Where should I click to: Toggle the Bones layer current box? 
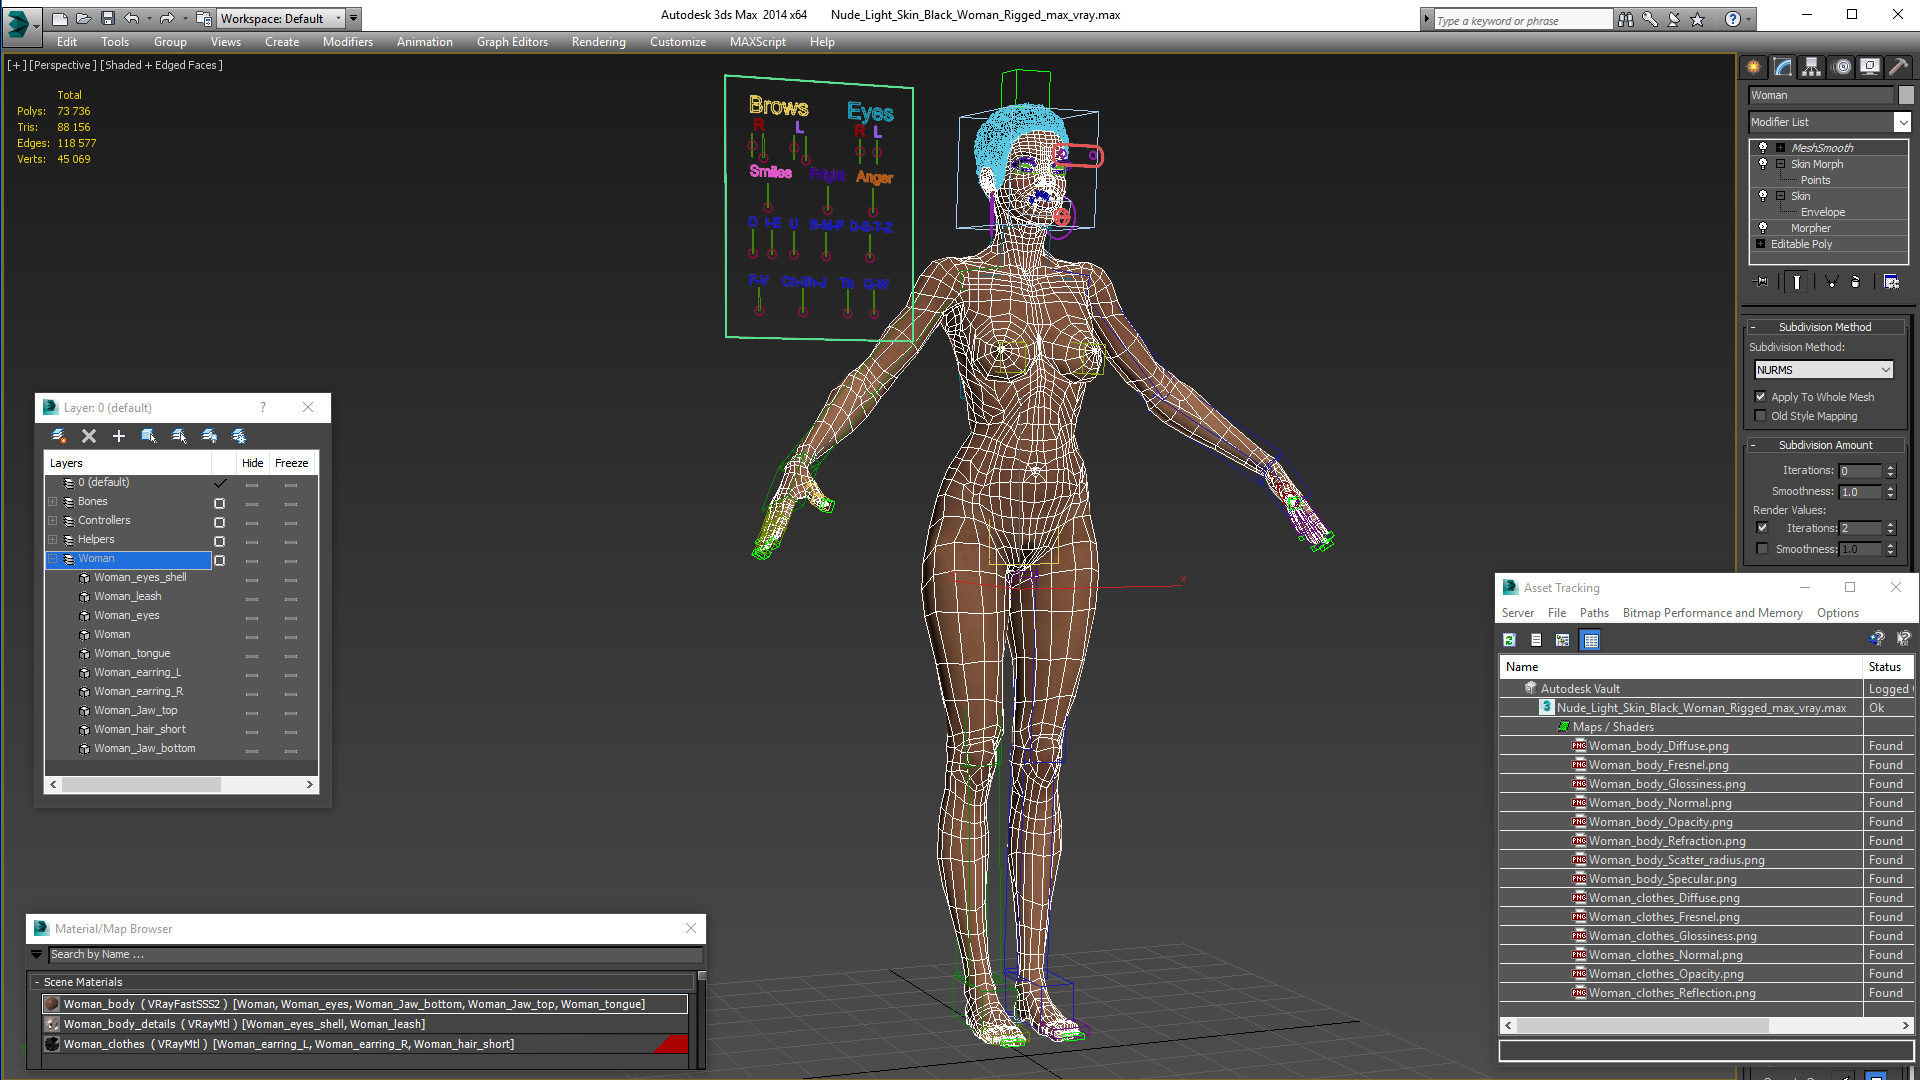click(x=219, y=503)
